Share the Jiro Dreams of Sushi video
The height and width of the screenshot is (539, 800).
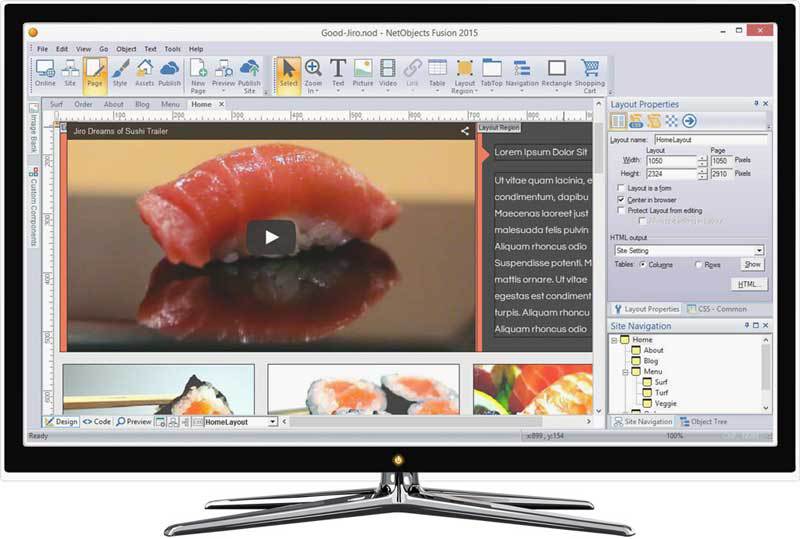point(465,131)
